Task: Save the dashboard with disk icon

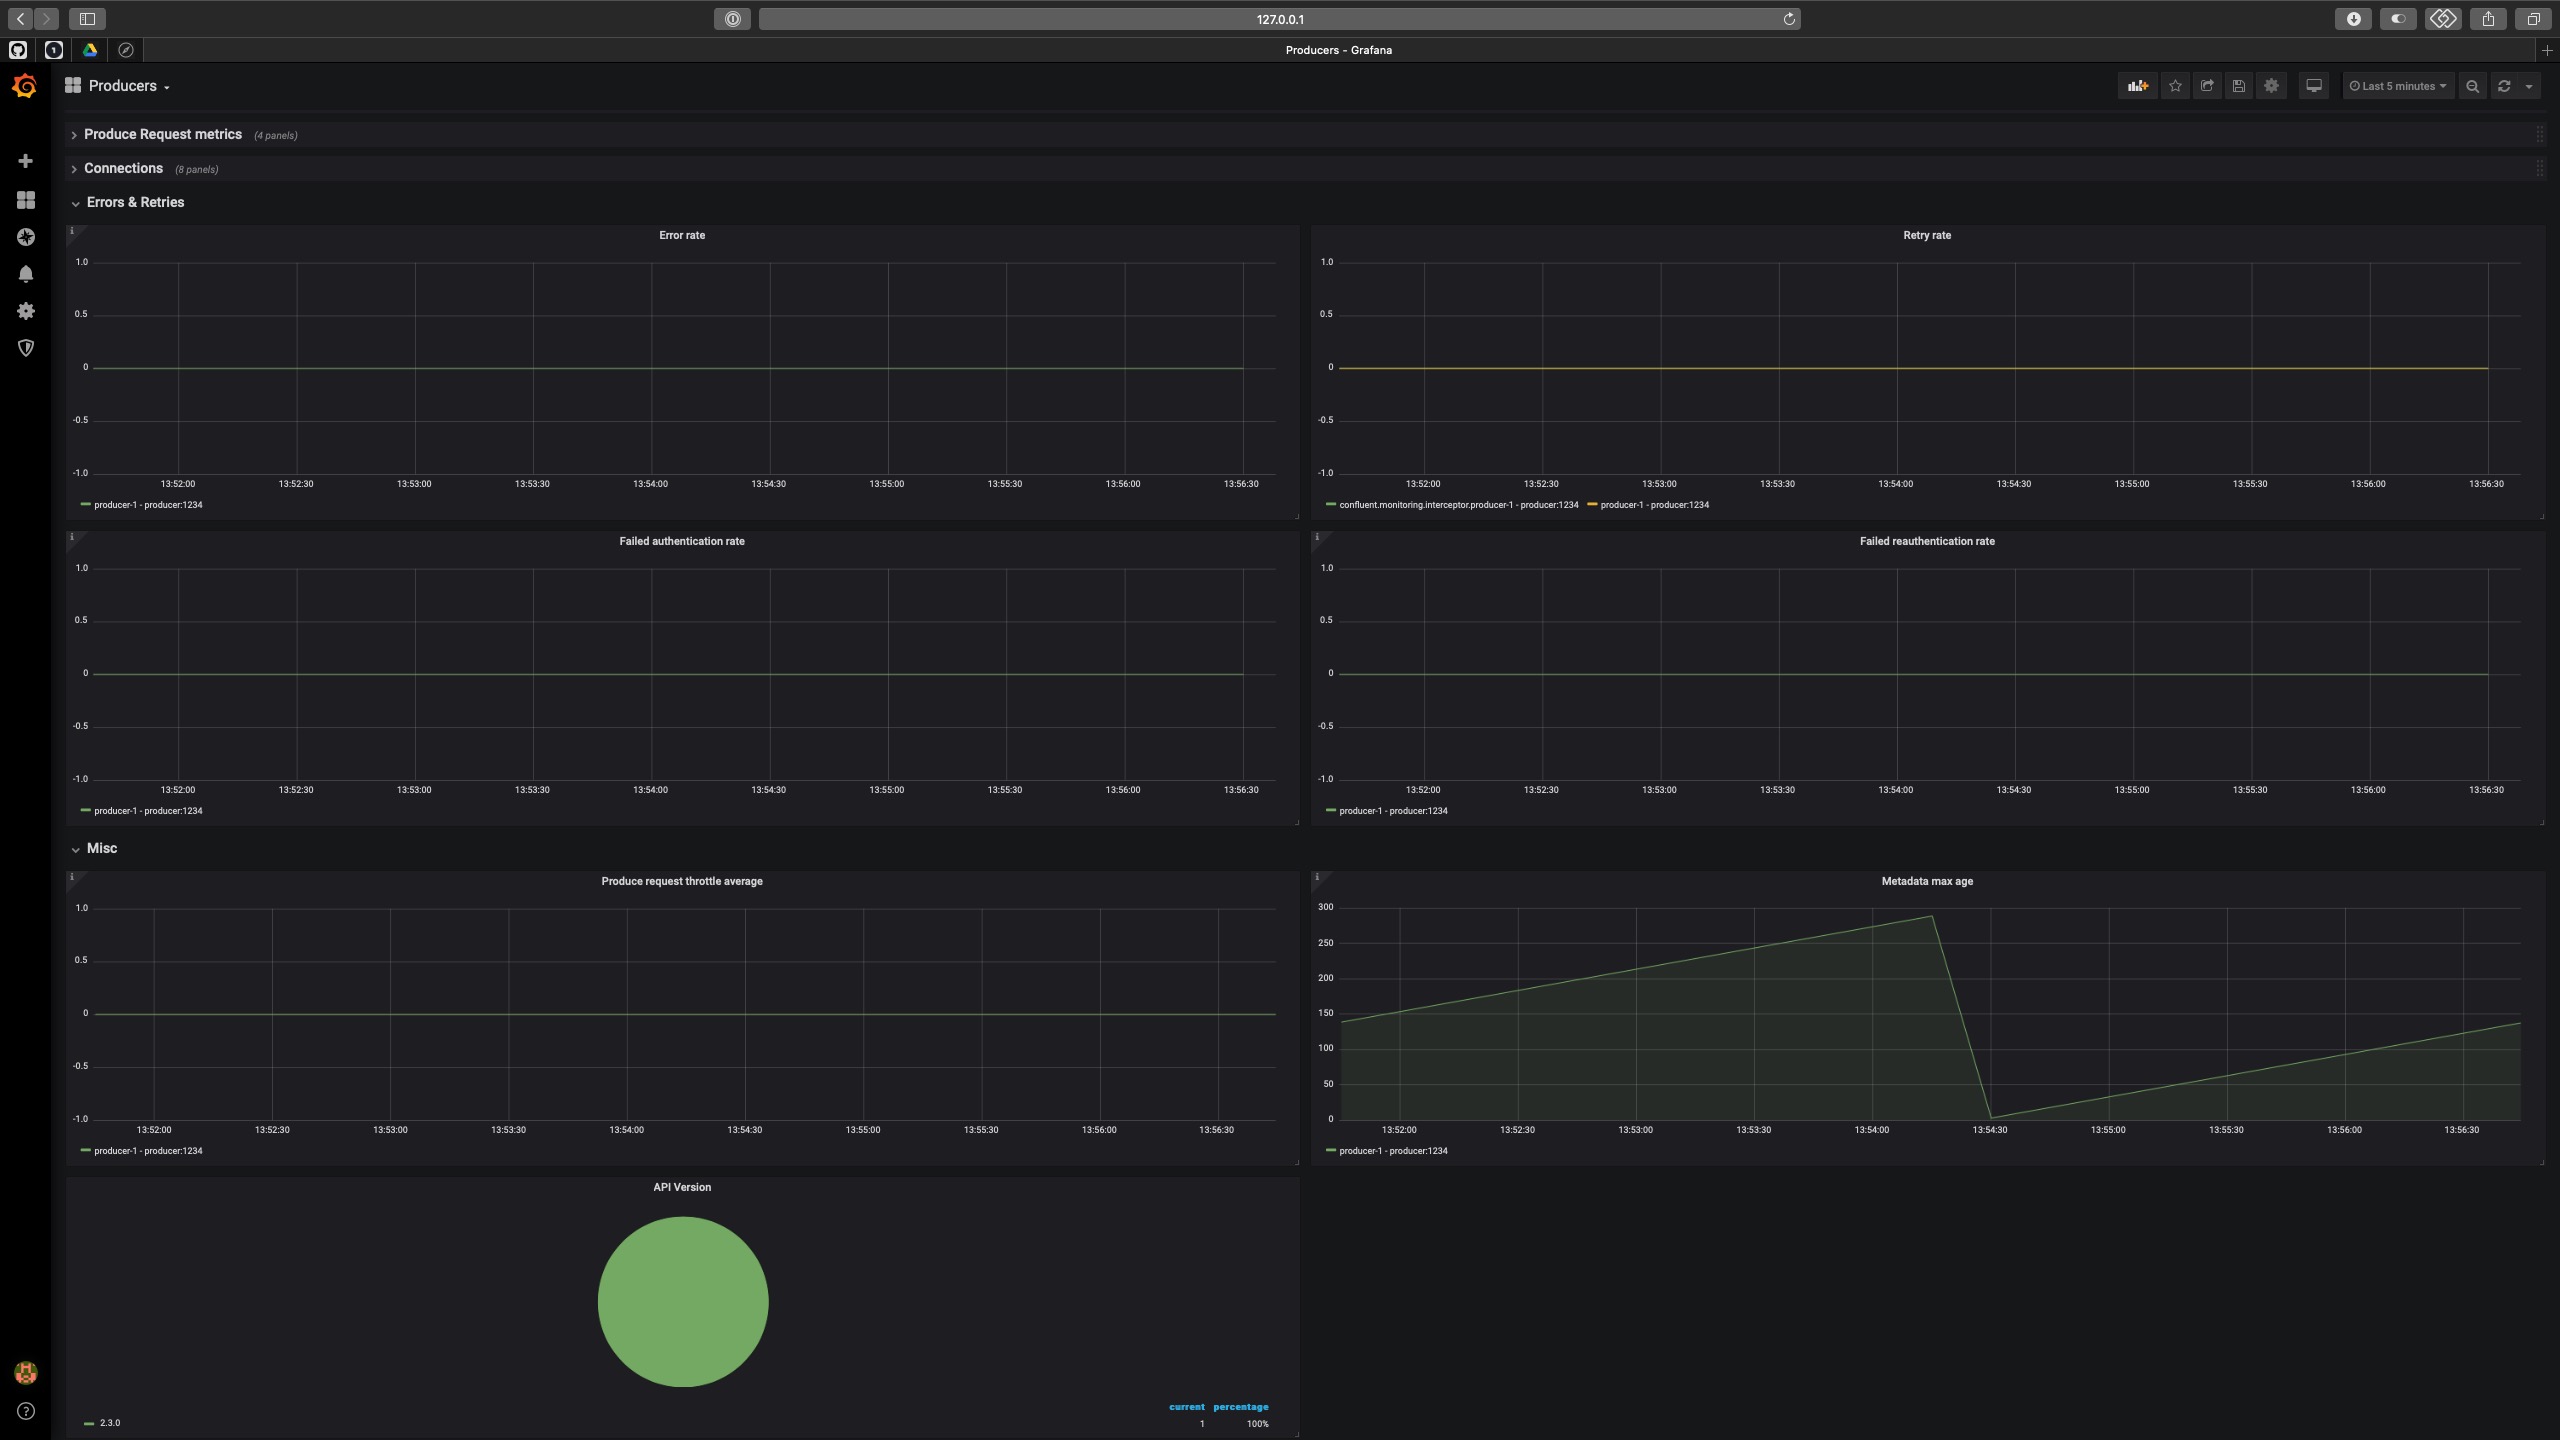Action: [2239, 86]
